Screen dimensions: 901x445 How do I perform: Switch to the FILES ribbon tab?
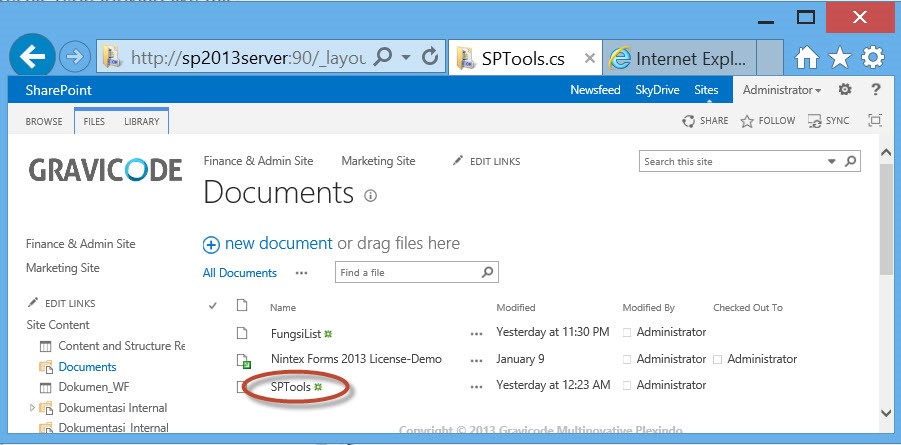click(94, 121)
